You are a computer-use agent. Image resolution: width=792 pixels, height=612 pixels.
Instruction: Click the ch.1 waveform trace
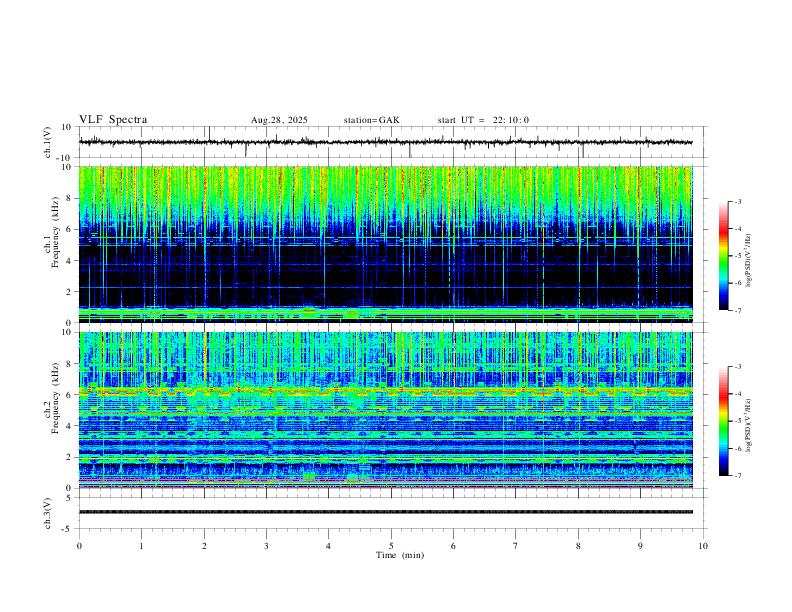click(386, 142)
